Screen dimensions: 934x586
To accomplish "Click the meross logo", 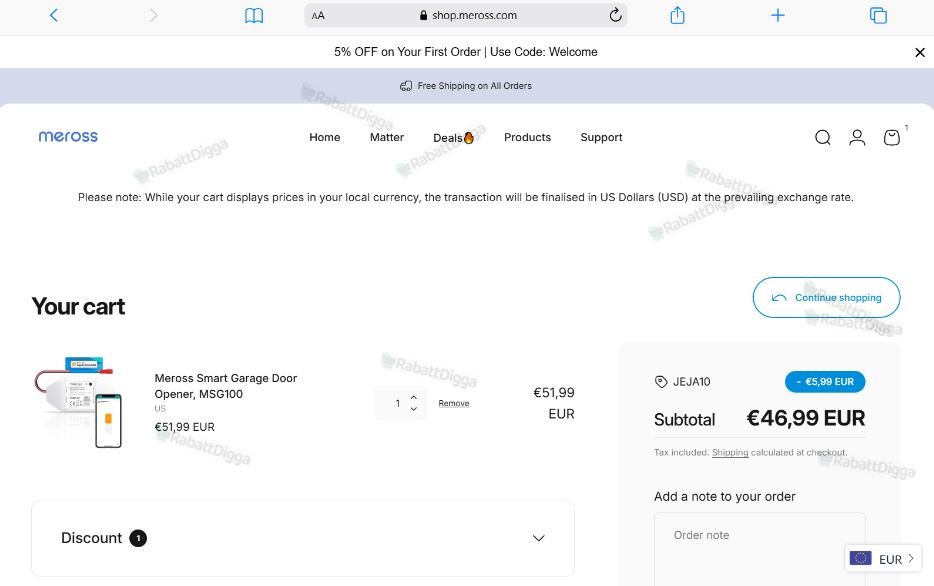I will point(68,136).
